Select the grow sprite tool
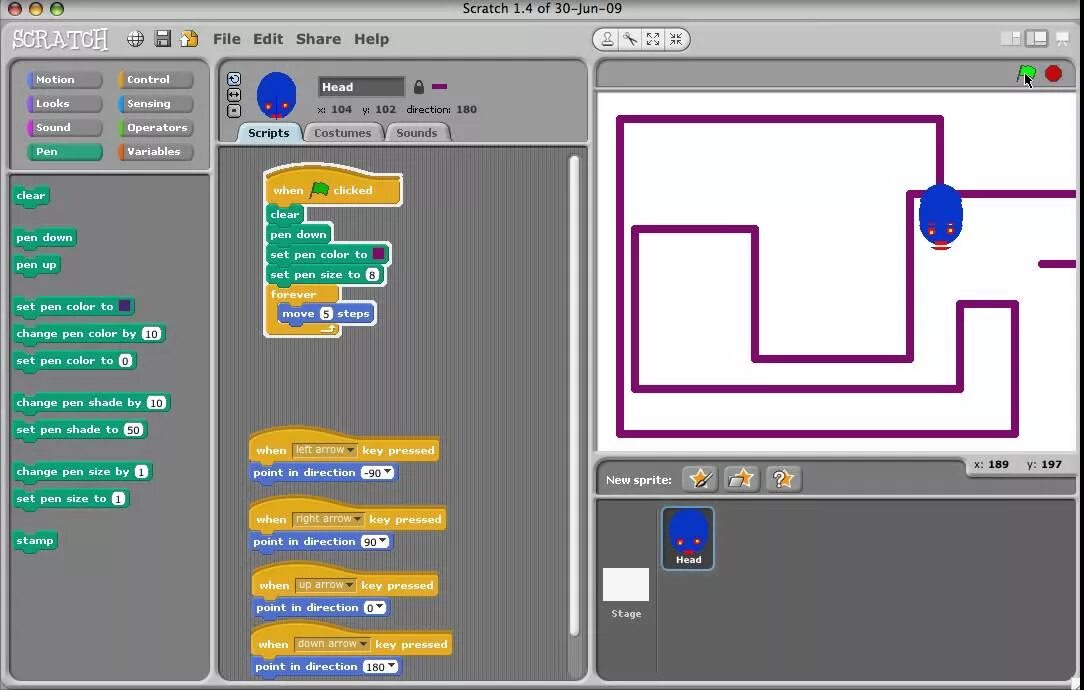This screenshot has height=690, width=1084. click(653, 39)
